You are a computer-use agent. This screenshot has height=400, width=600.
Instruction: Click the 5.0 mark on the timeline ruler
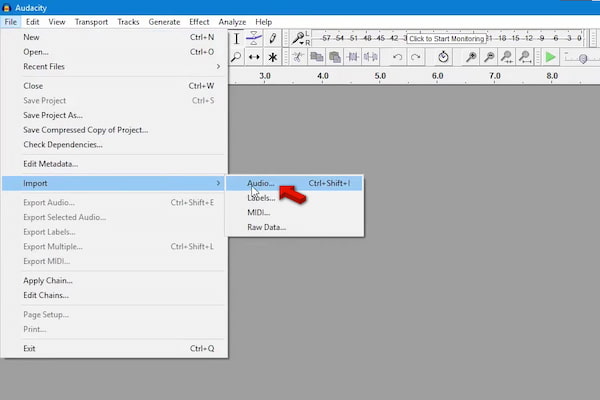[x=380, y=76]
